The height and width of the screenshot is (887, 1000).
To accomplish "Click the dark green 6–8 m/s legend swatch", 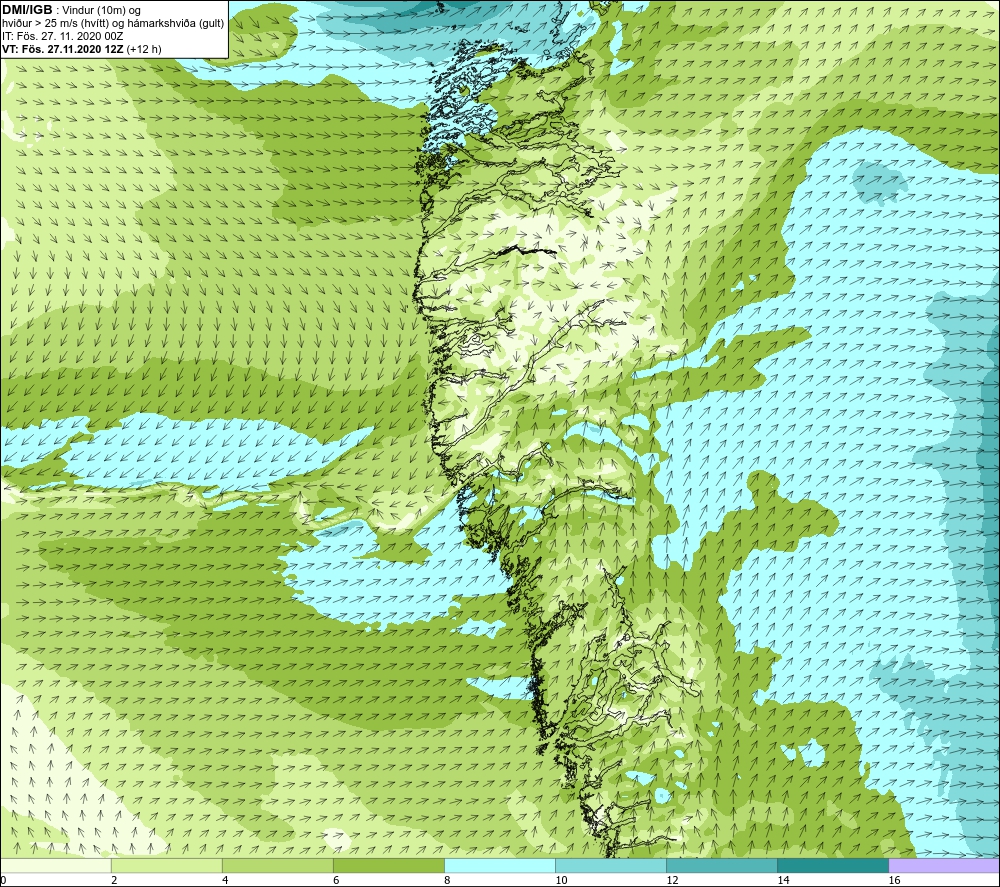I will [388, 866].
